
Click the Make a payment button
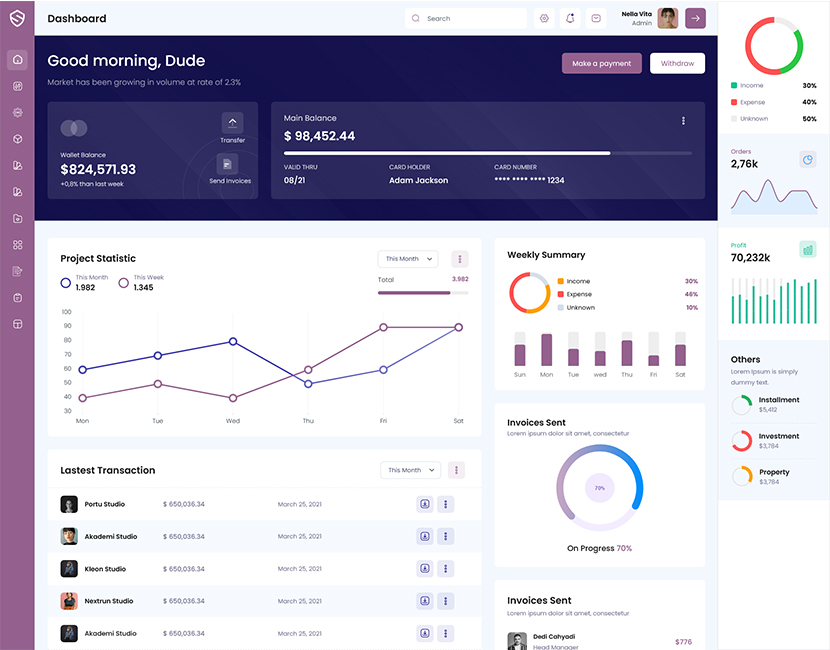point(601,63)
